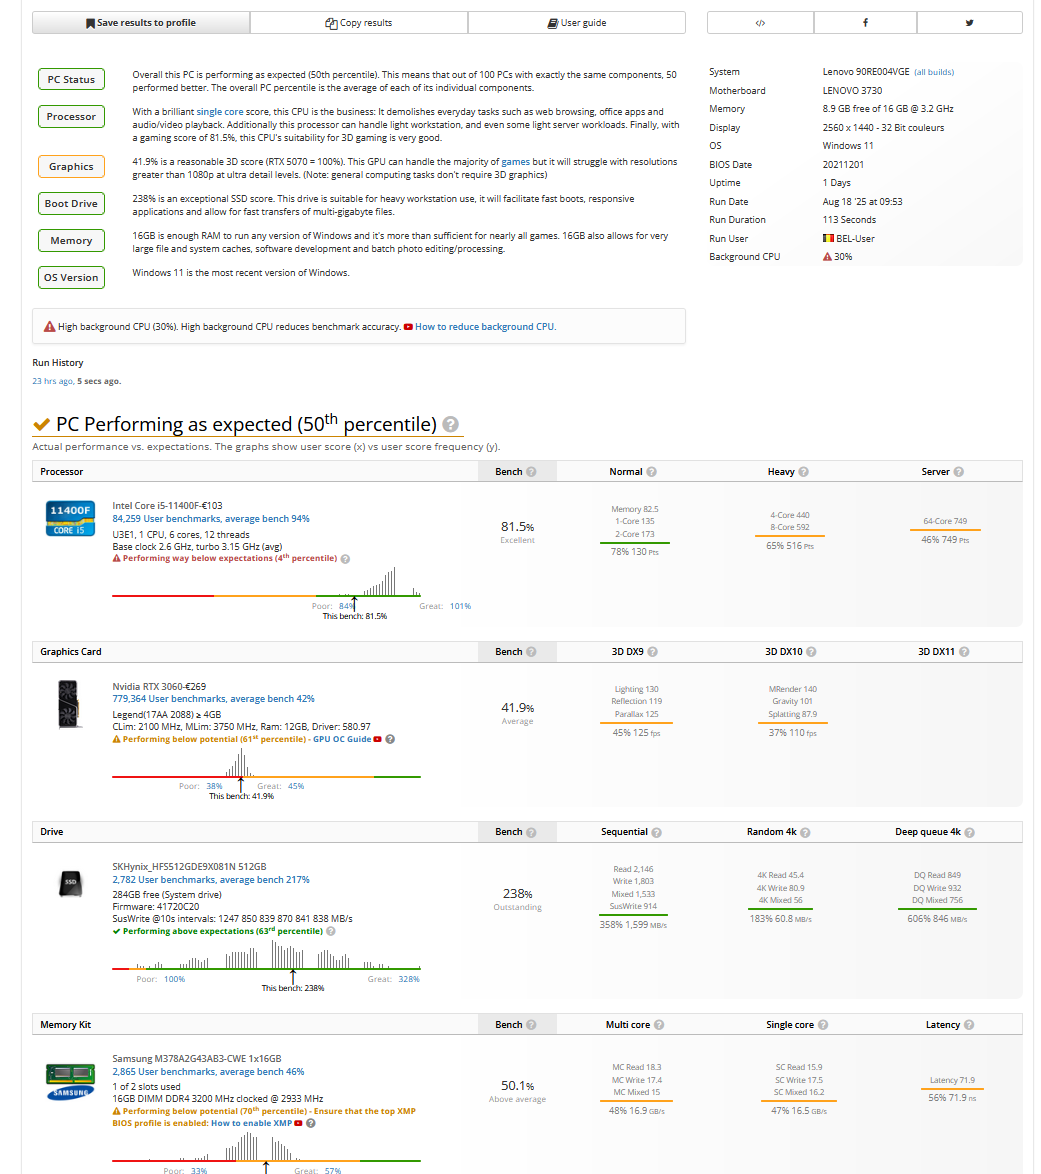The image size is (1041, 1174).
Task: Select the Graphics status label
Action: pyautogui.click(x=71, y=166)
